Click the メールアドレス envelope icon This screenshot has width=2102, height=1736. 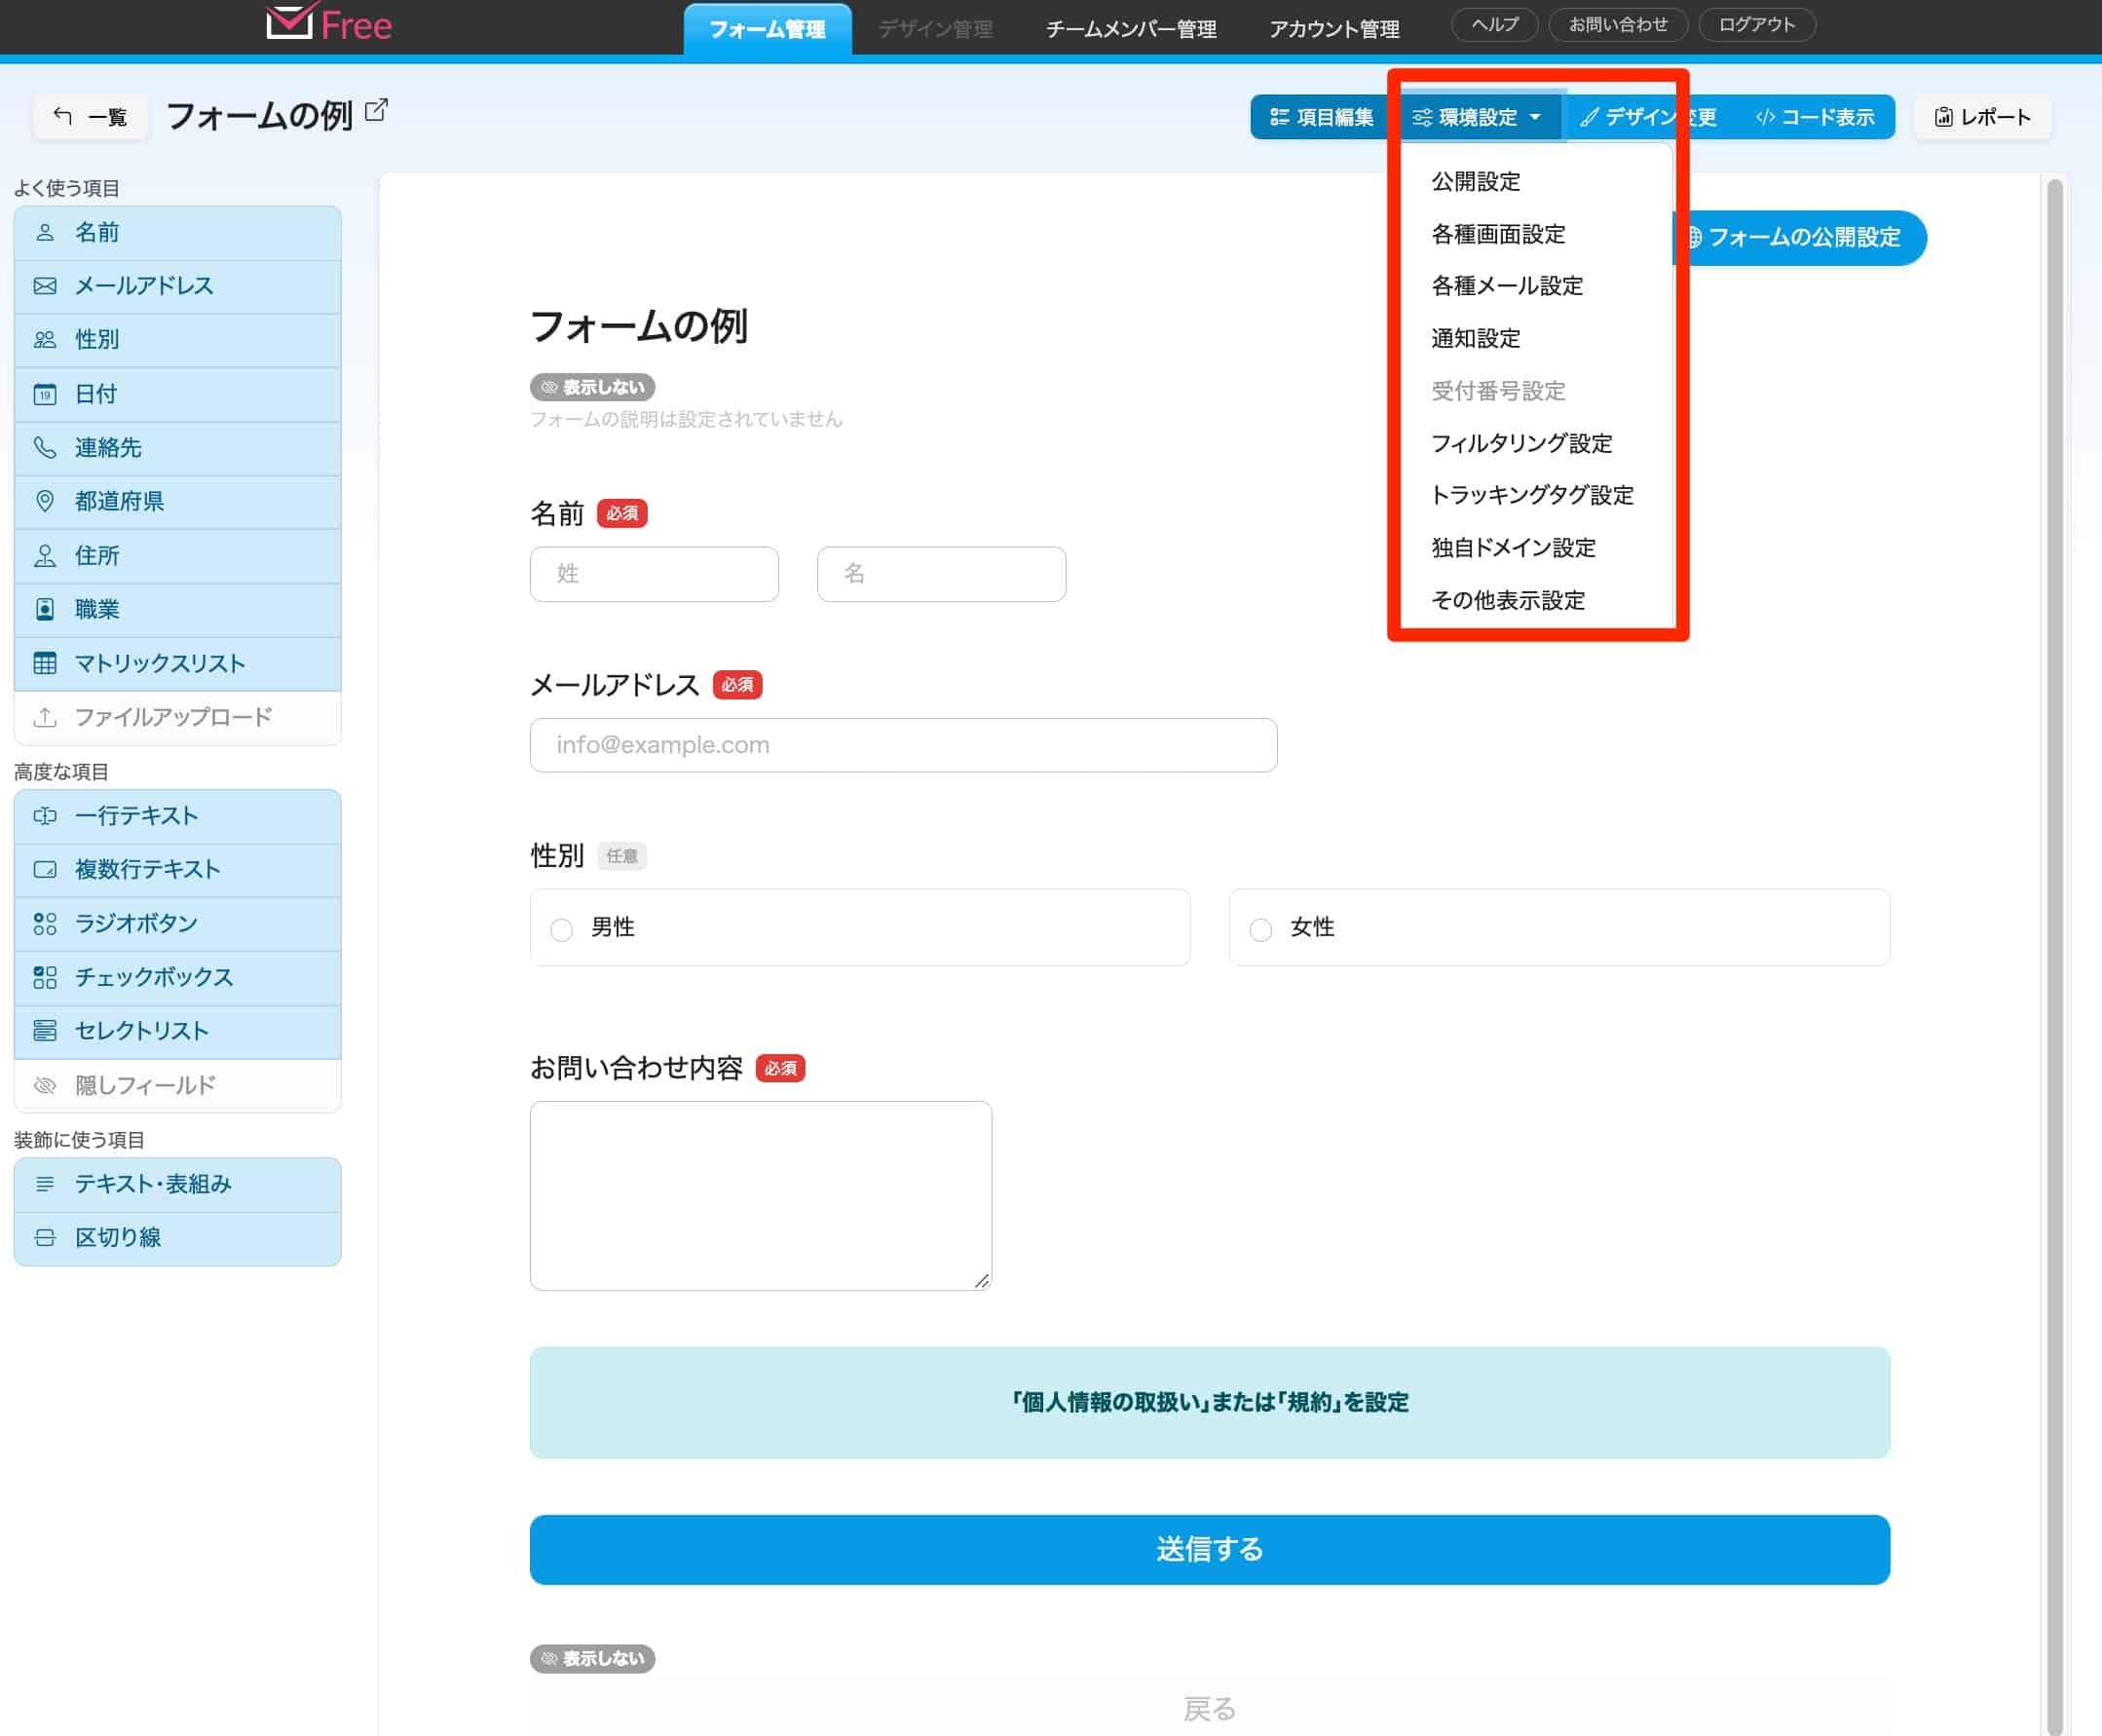pyautogui.click(x=44, y=286)
